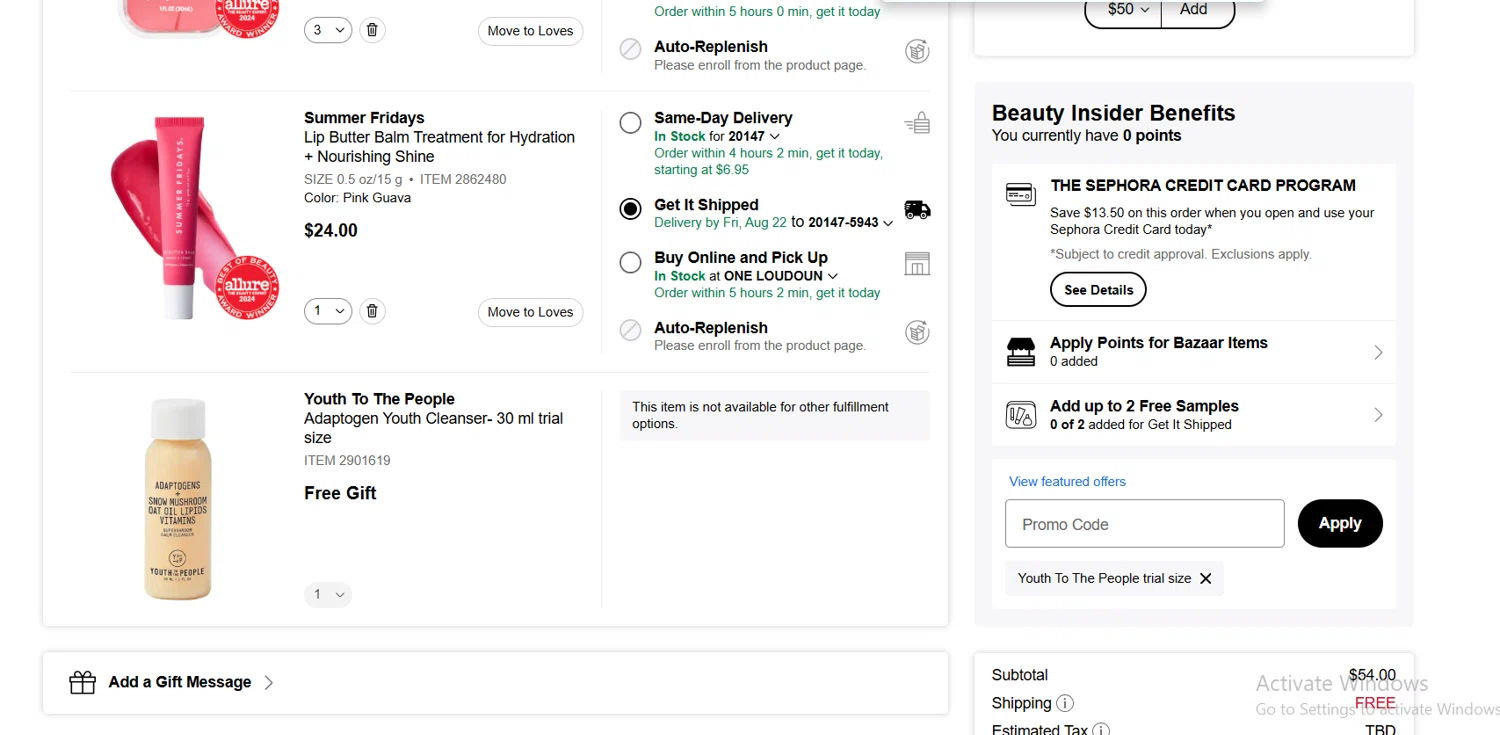
Task: Apply the promo code
Action: tap(1340, 523)
